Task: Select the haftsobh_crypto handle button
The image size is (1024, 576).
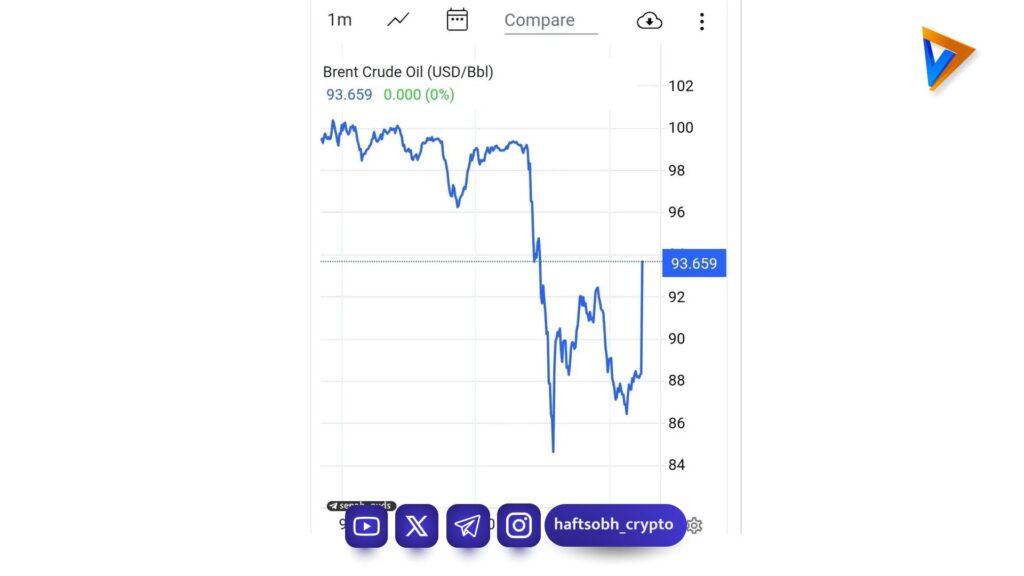Action: (x=615, y=524)
